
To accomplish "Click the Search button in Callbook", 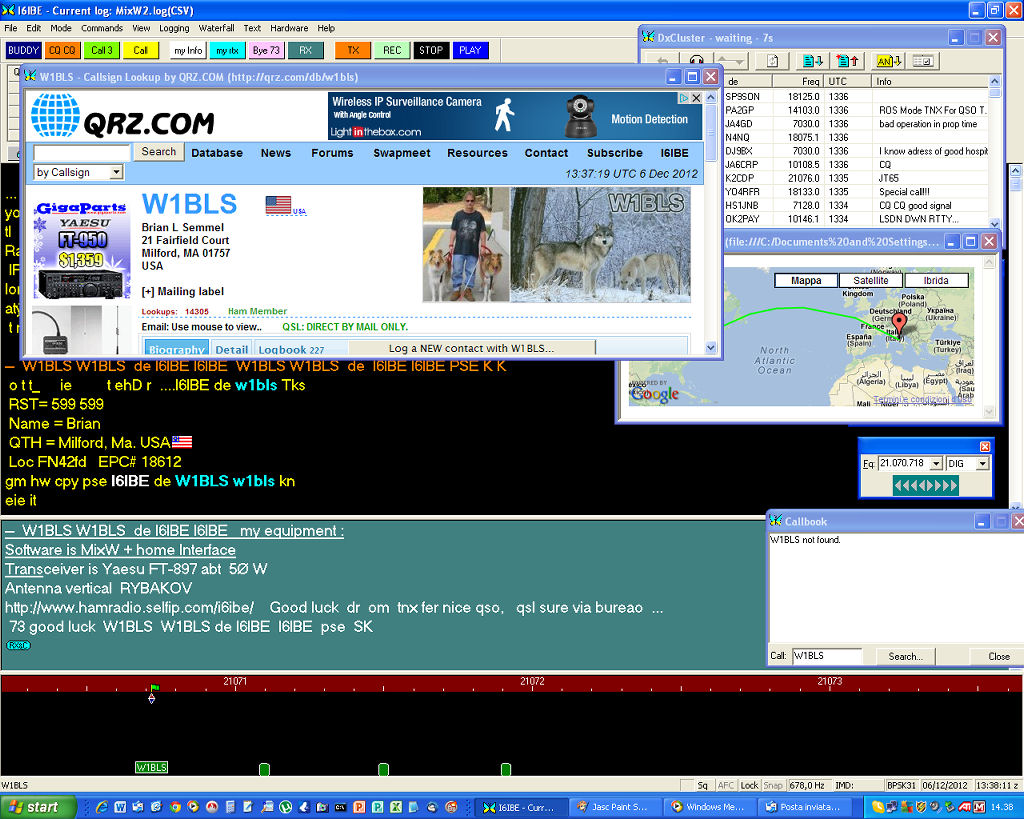I will coord(905,656).
